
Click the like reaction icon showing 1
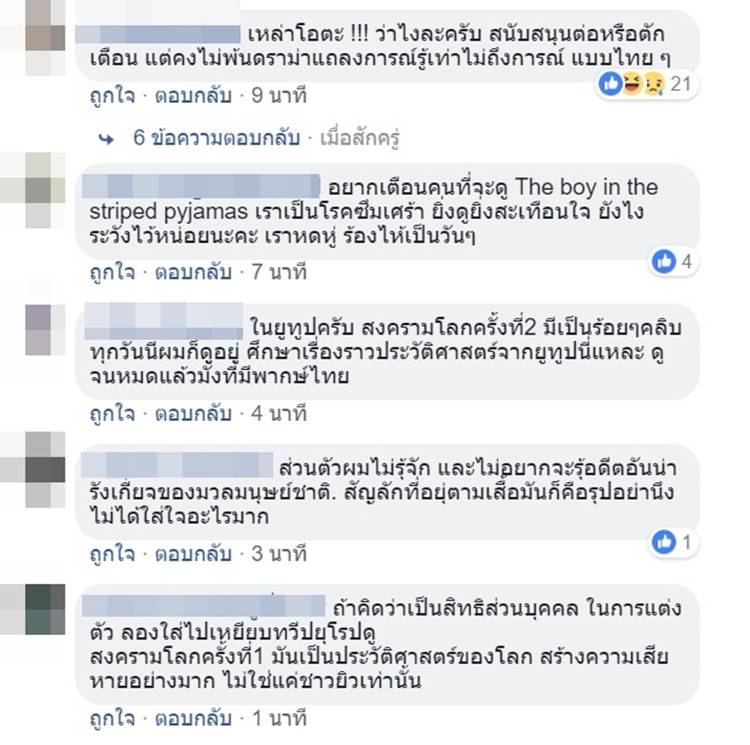coord(664,542)
